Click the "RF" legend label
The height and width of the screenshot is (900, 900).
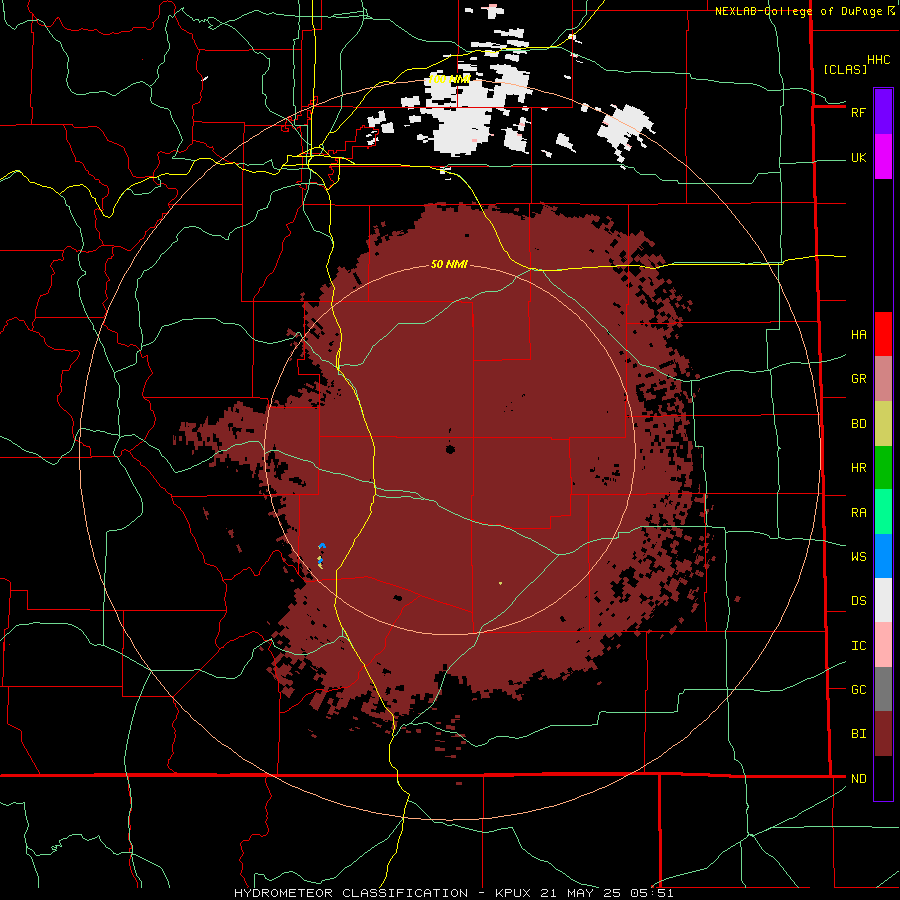(858, 112)
